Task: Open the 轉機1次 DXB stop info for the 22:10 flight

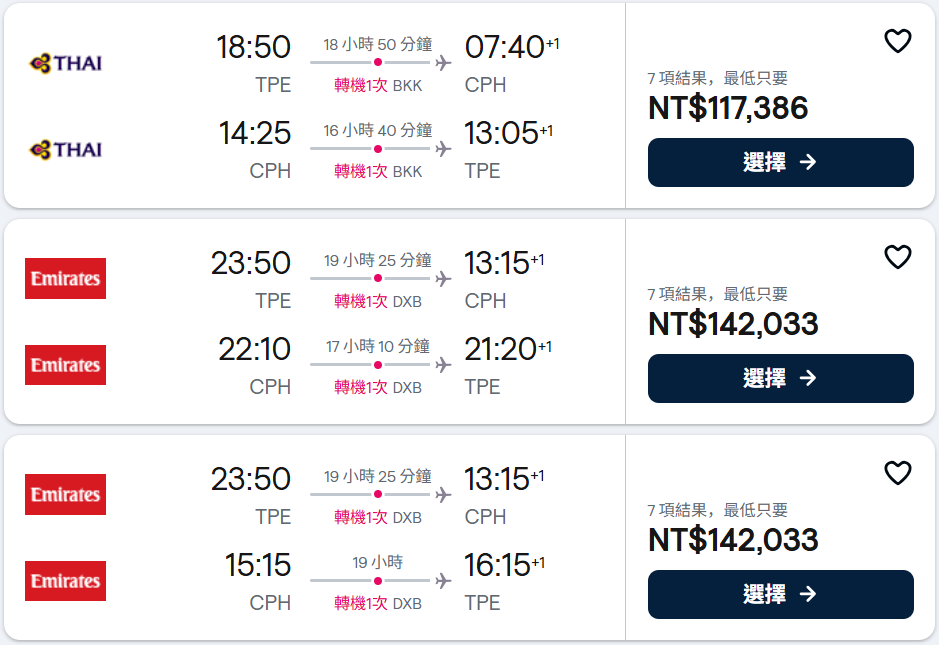Action: (378, 387)
